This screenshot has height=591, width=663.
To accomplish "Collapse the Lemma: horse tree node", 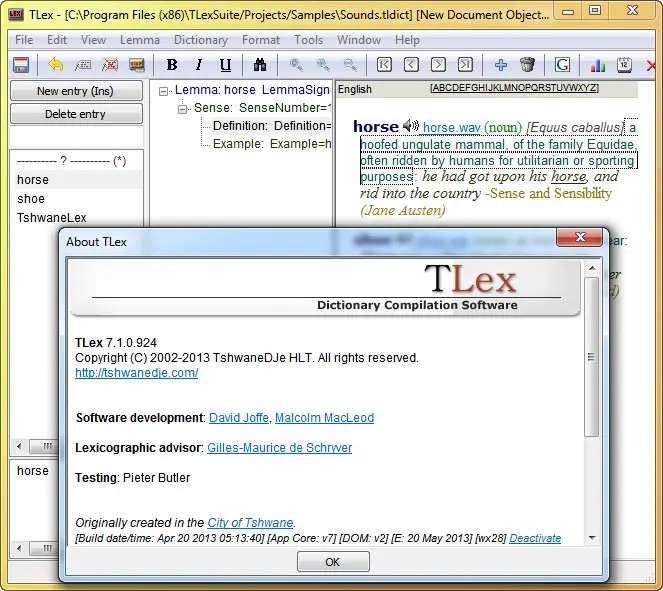I will click(163, 91).
